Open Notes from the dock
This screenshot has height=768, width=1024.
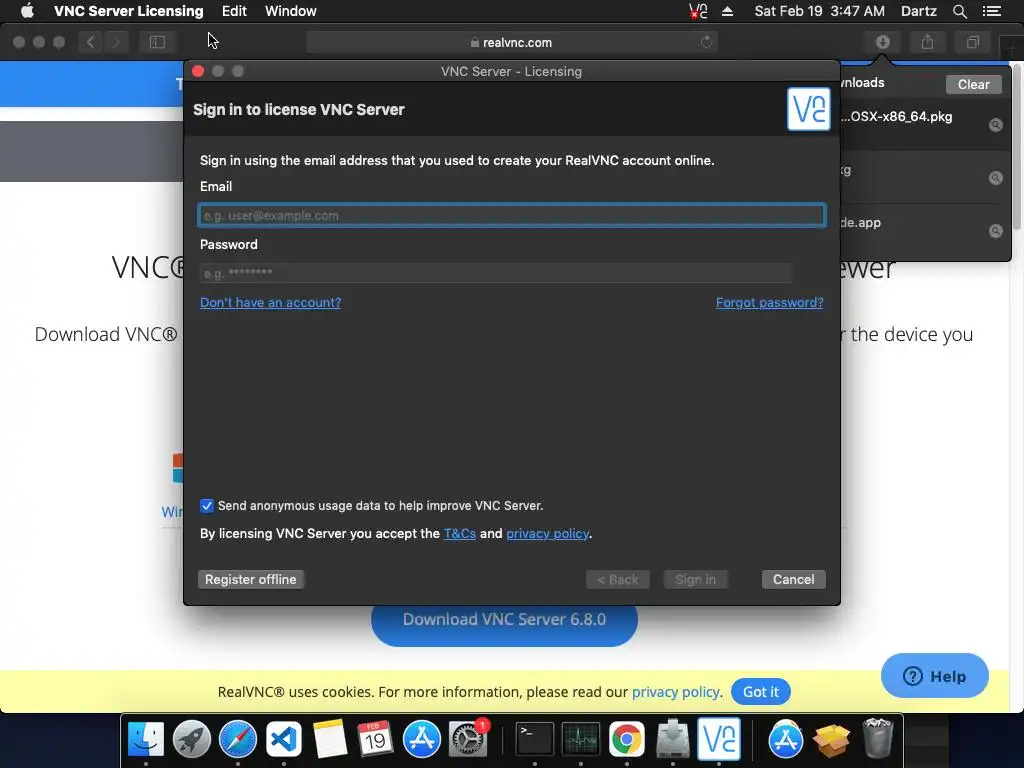[x=330, y=739]
